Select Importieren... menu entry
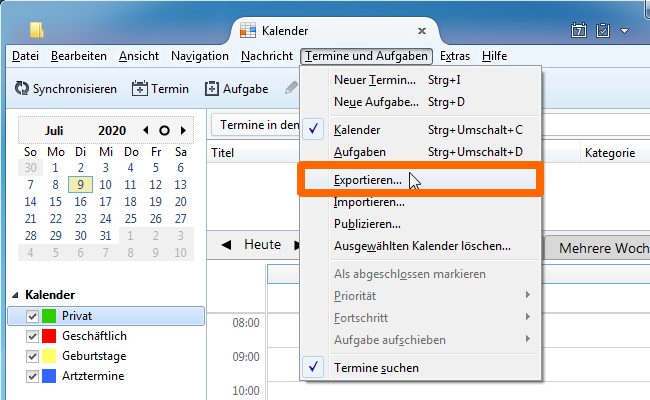650x400 pixels. click(421, 202)
